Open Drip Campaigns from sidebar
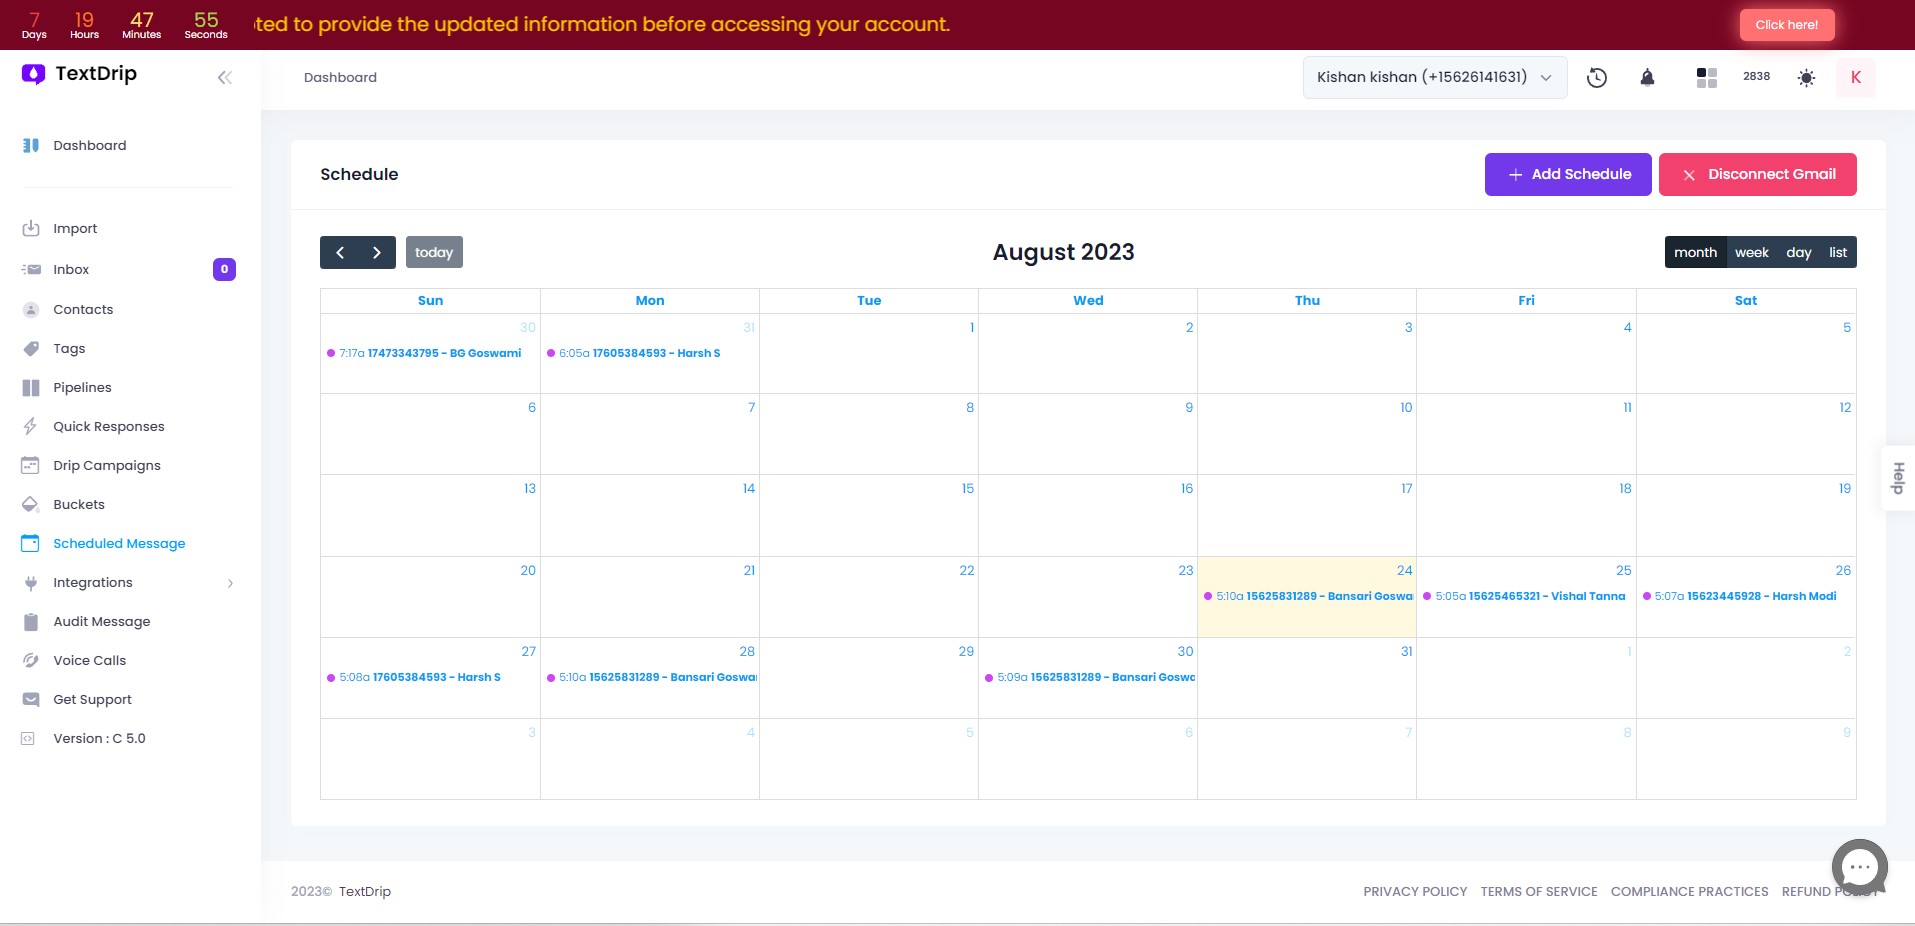The width and height of the screenshot is (1915, 926). 106,466
